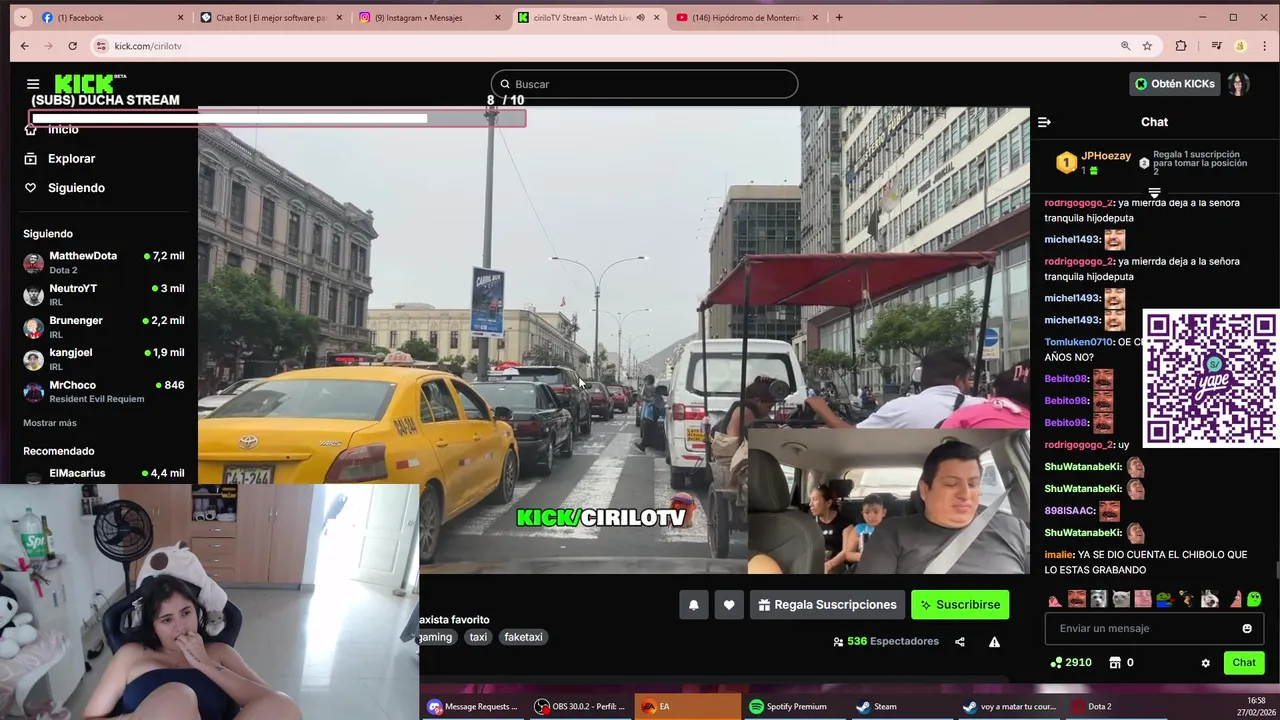Expand Mostrar más followed channels
The image size is (1280, 720).
[50, 423]
